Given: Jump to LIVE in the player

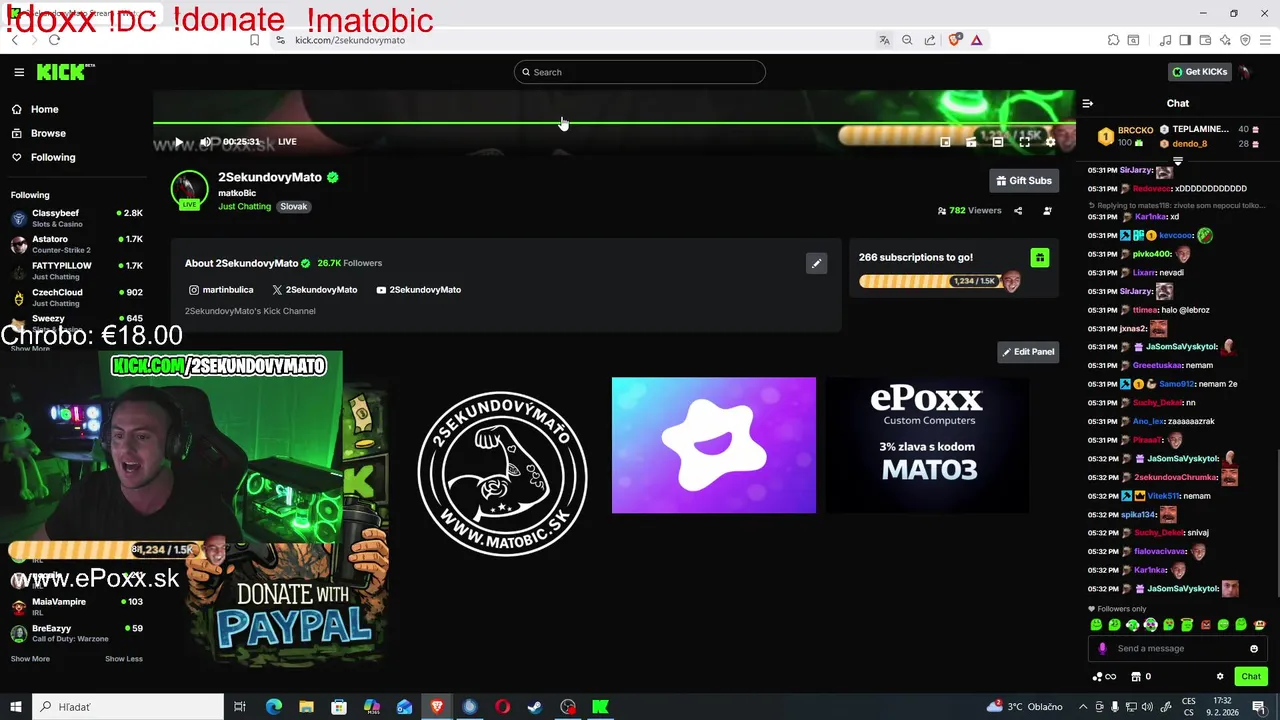Looking at the screenshot, I should (x=287, y=142).
